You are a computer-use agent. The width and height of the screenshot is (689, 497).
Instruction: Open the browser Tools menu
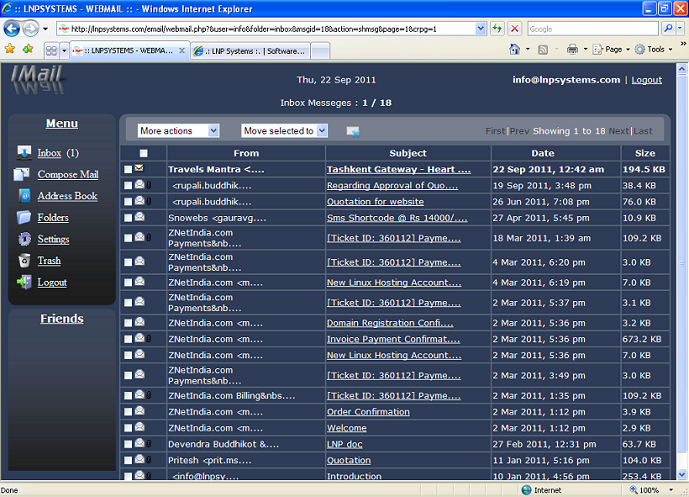click(655, 49)
